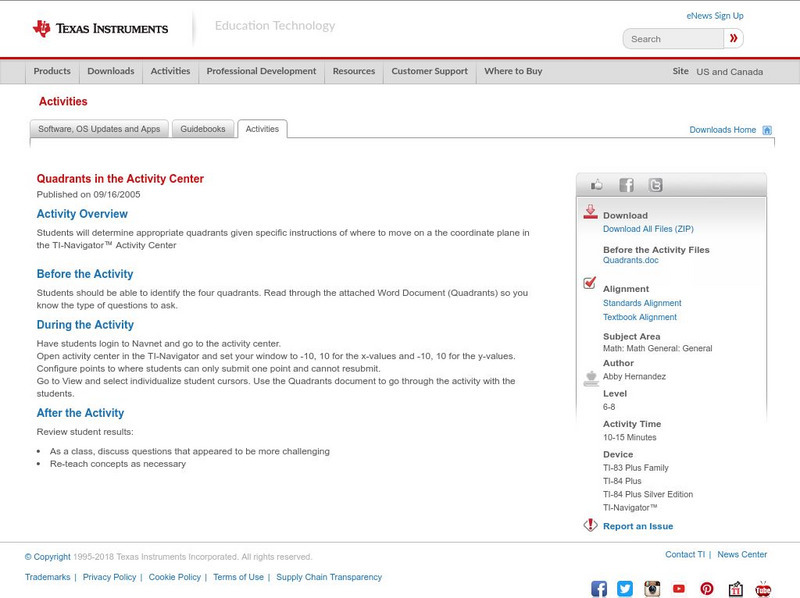Image resolution: width=800 pixels, height=598 pixels.
Task: Switch to the Guidebooks tab
Action: (203, 128)
